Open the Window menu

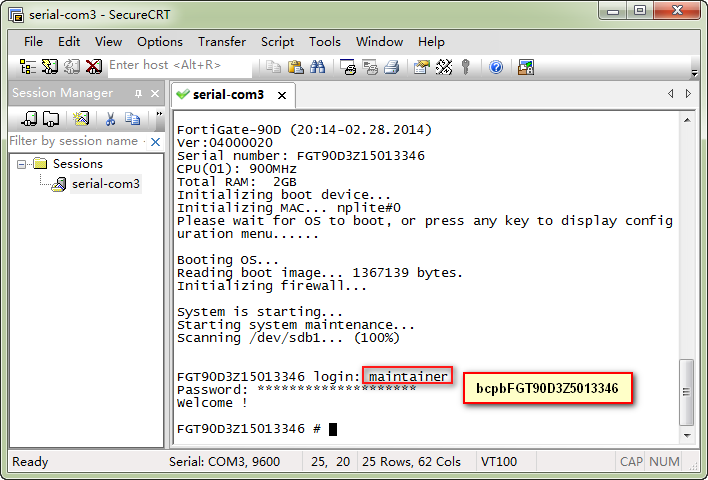[379, 42]
